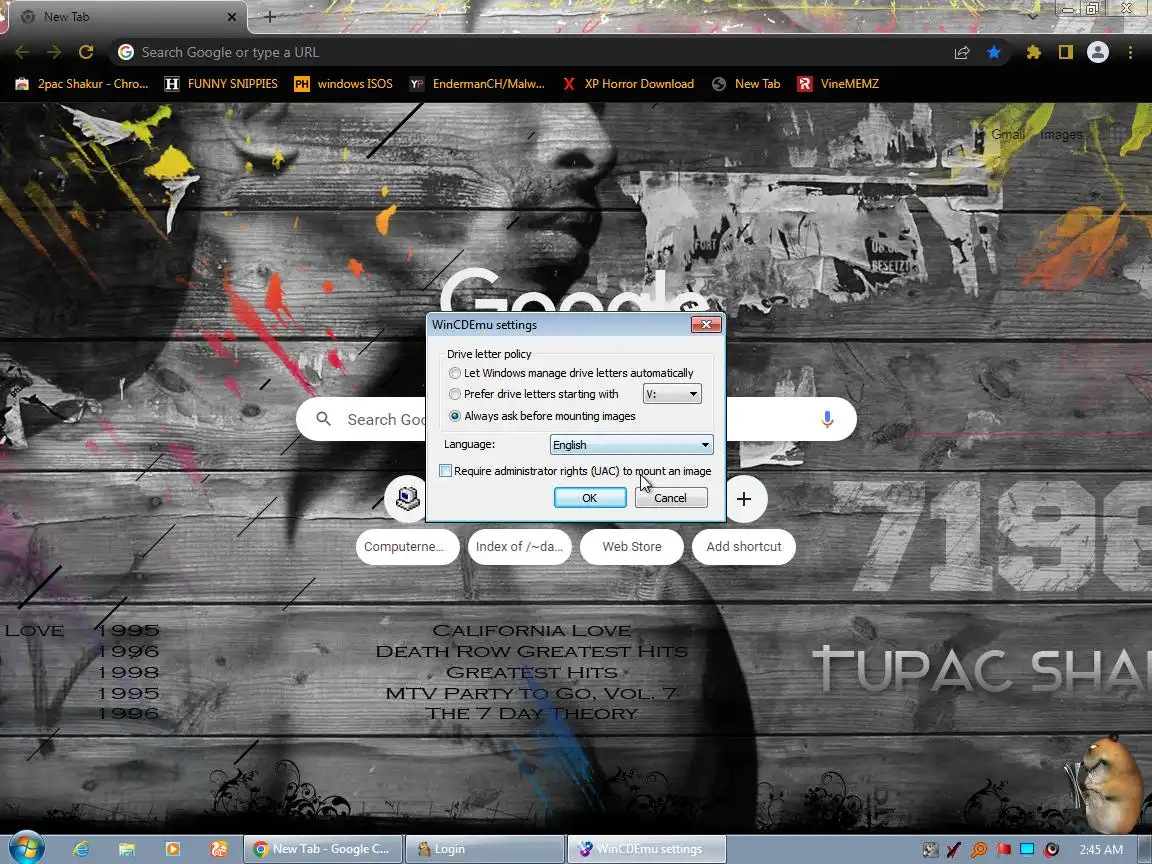
Task: Open the Extensions puzzle piece menu
Action: (1034, 52)
